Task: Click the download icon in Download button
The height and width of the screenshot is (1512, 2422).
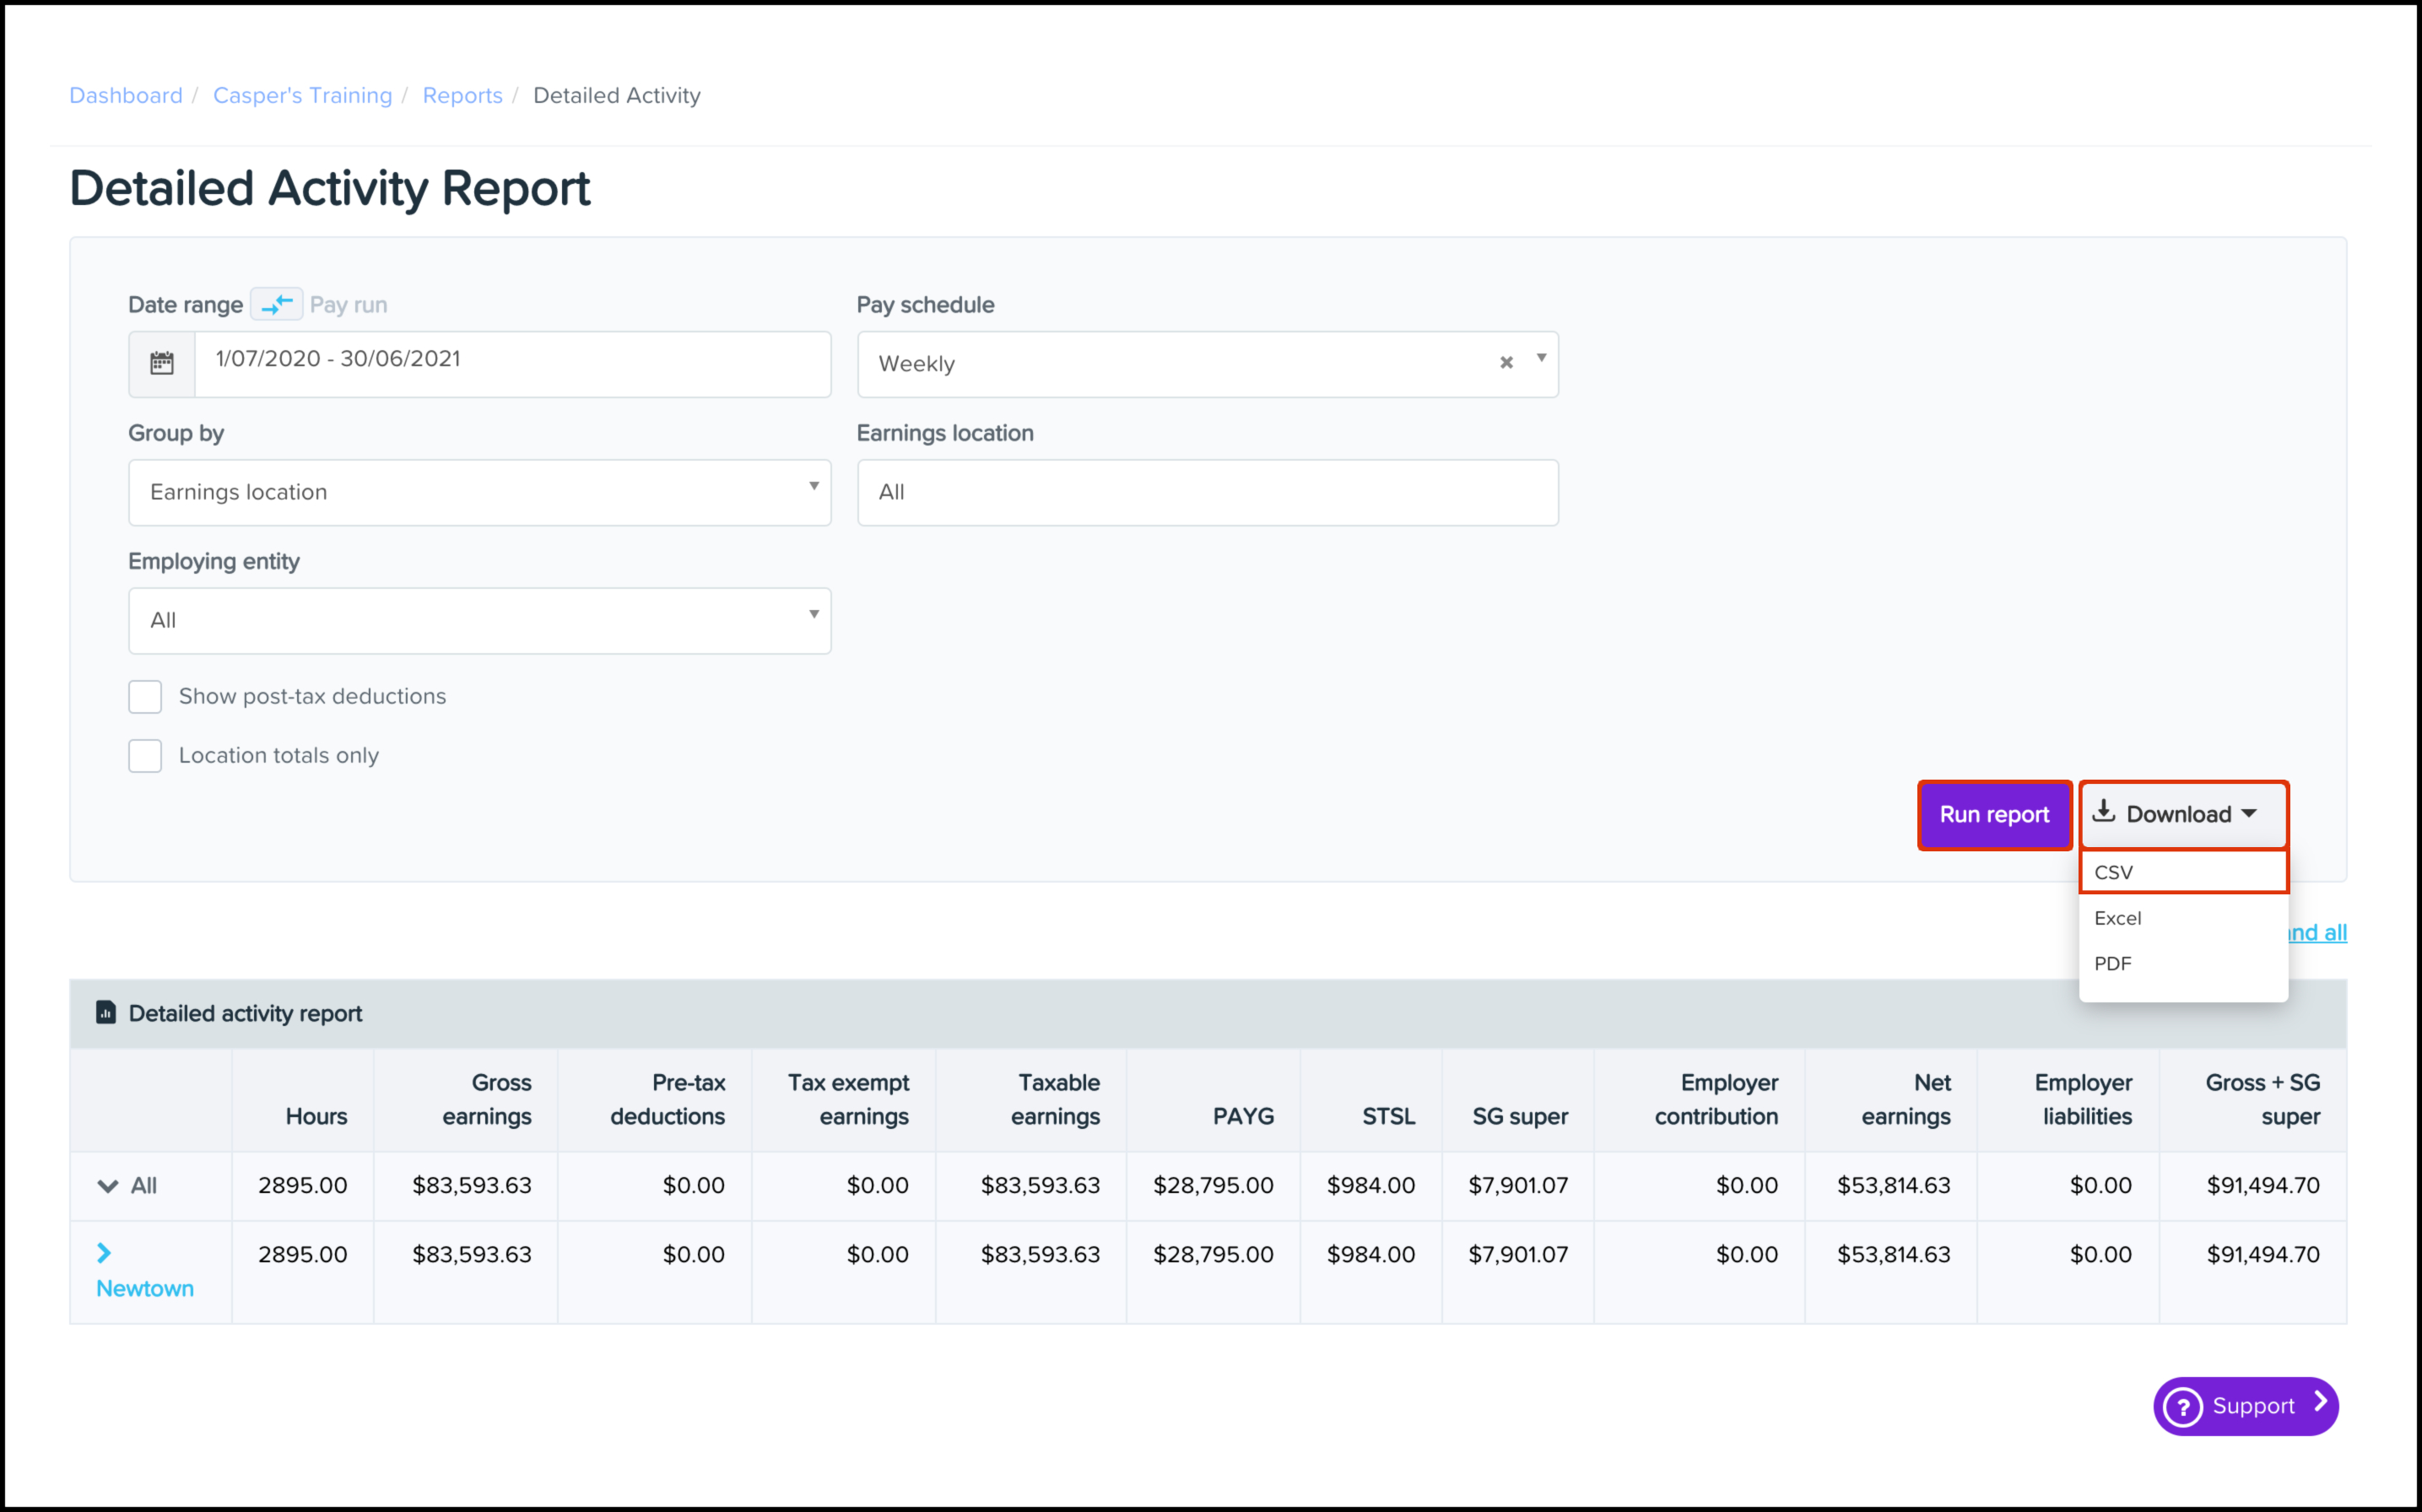Action: [x=2104, y=812]
